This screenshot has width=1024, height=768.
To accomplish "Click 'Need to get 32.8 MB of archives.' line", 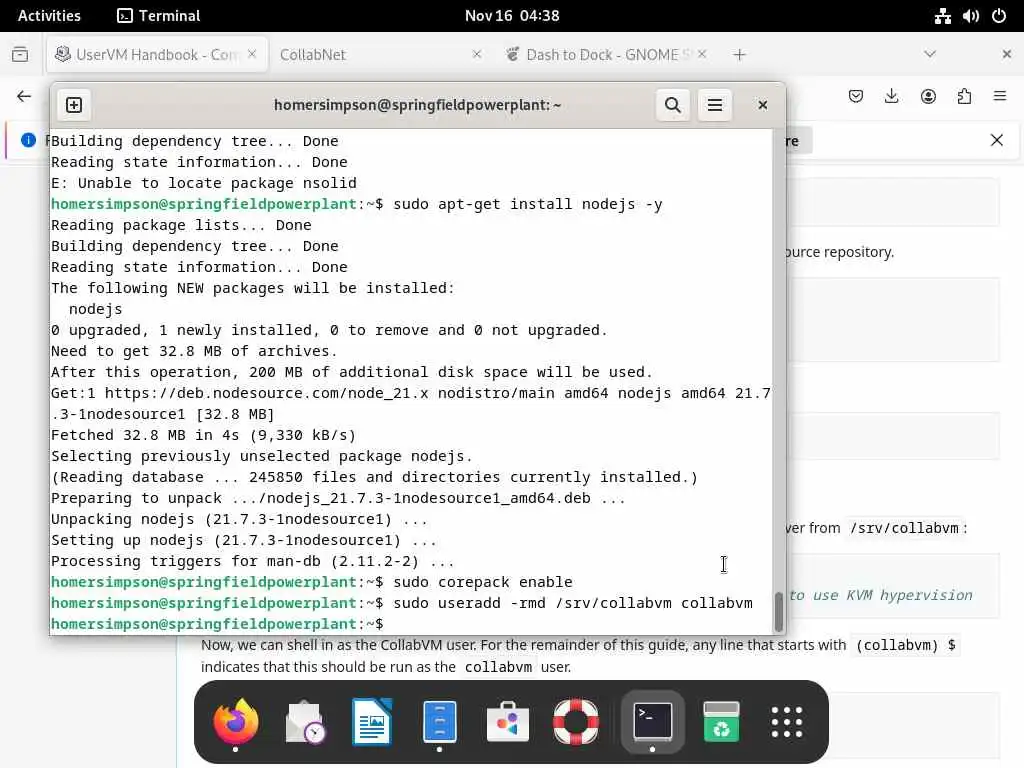I will [194, 351].
